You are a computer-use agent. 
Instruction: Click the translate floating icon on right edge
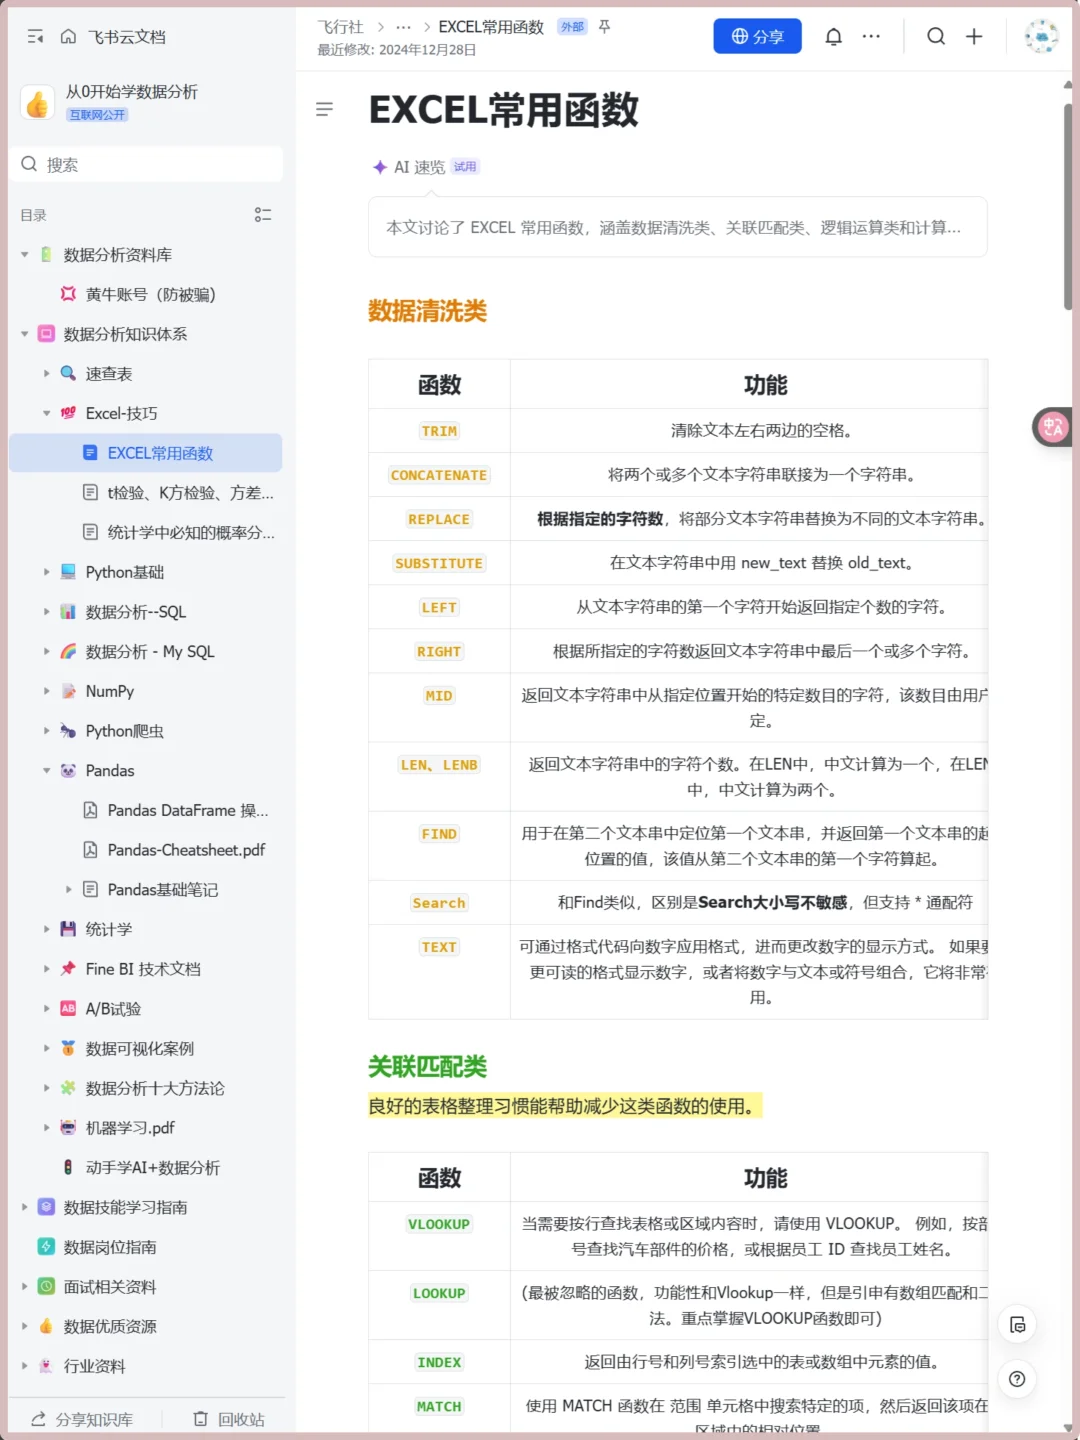click(x=1052, y=427)
